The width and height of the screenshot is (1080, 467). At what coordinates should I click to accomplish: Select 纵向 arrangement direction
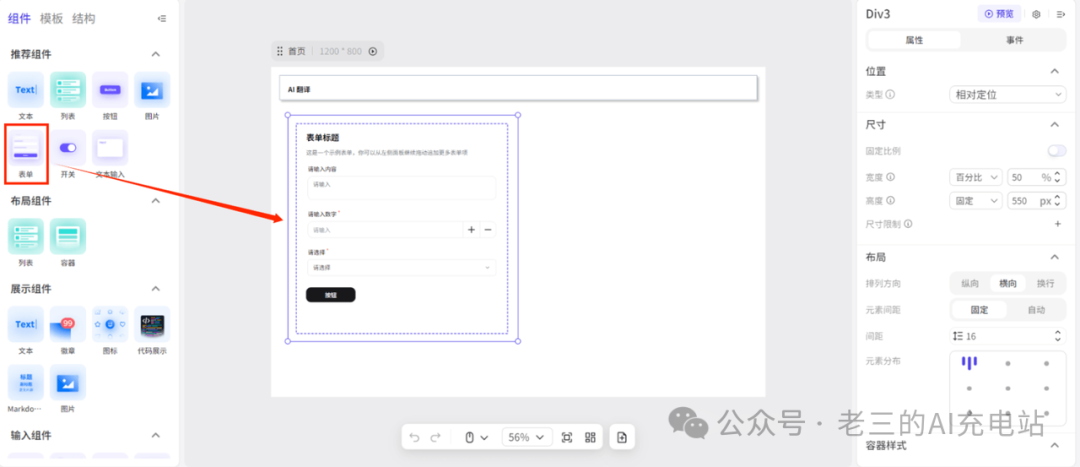[x=970, y=283]
